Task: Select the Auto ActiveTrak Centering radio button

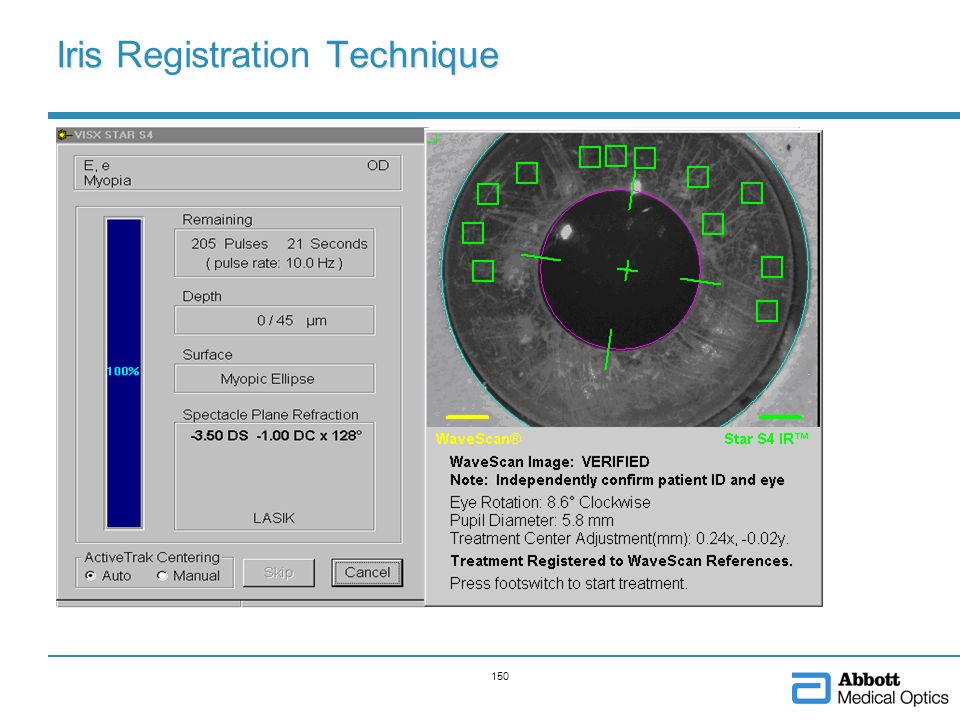Action: click(91, 576)
